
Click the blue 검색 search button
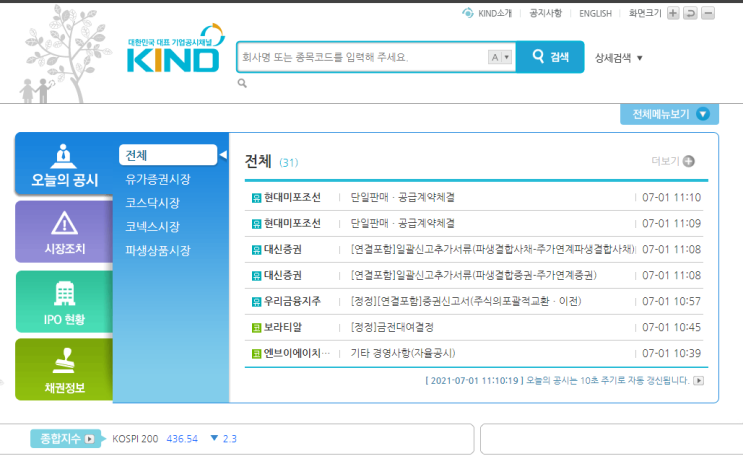[550, 57]
